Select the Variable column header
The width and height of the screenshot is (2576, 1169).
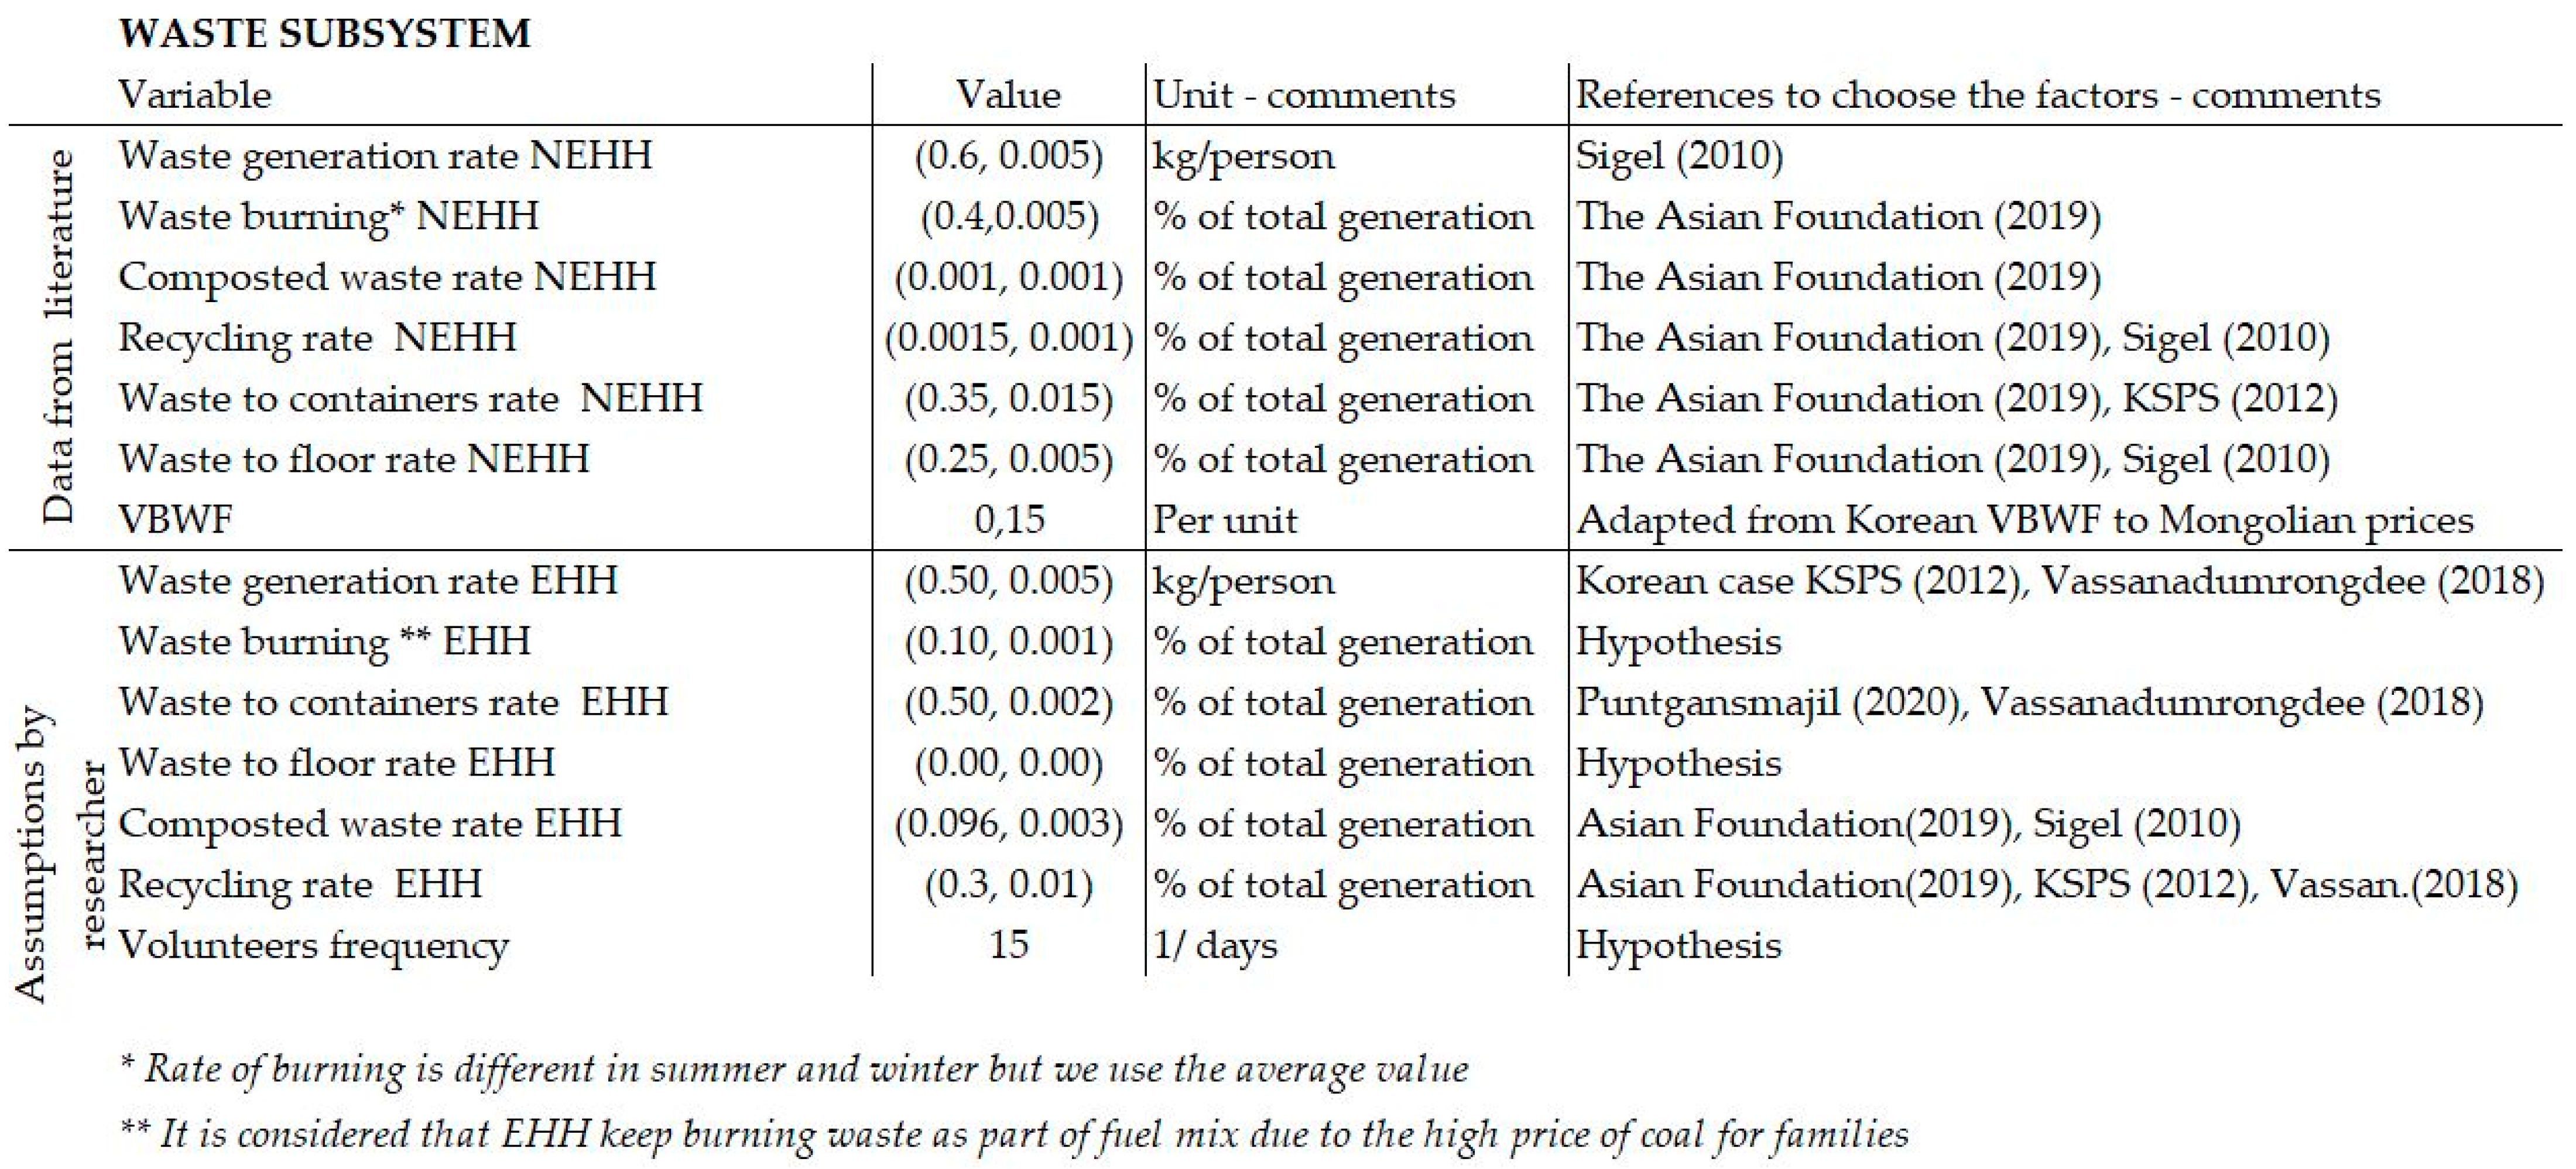(195, 95)
